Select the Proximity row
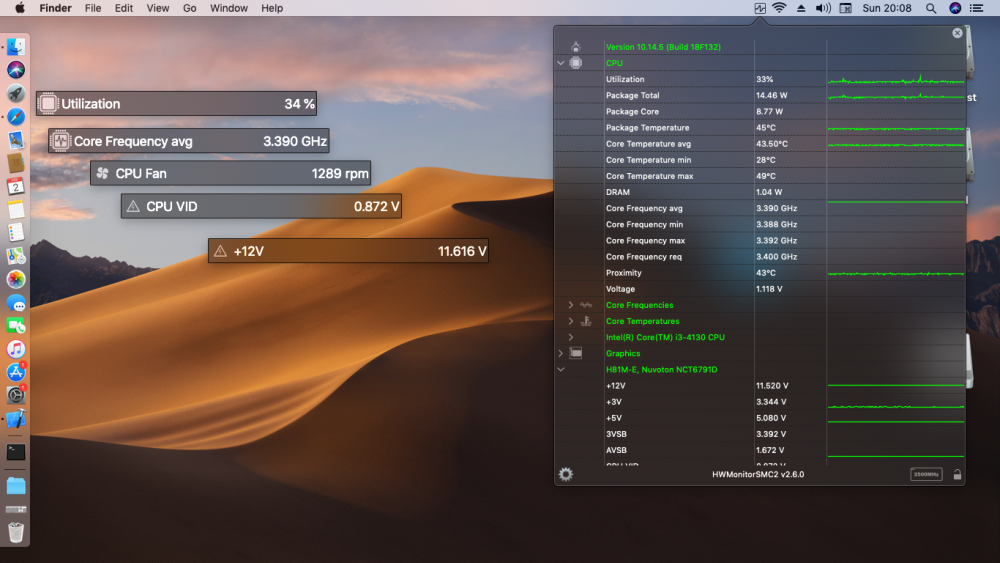Viewport: 1000px width, 563px height. click(x=760, y=273)
